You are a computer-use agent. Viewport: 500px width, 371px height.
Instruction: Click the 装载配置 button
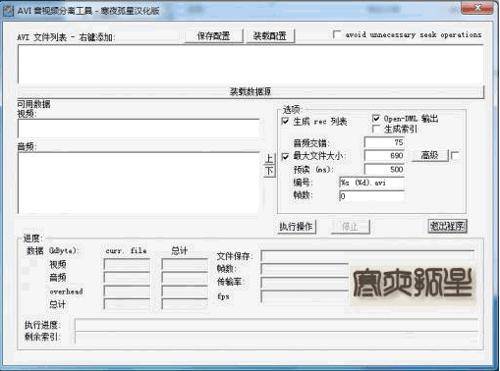pos(270,36)
